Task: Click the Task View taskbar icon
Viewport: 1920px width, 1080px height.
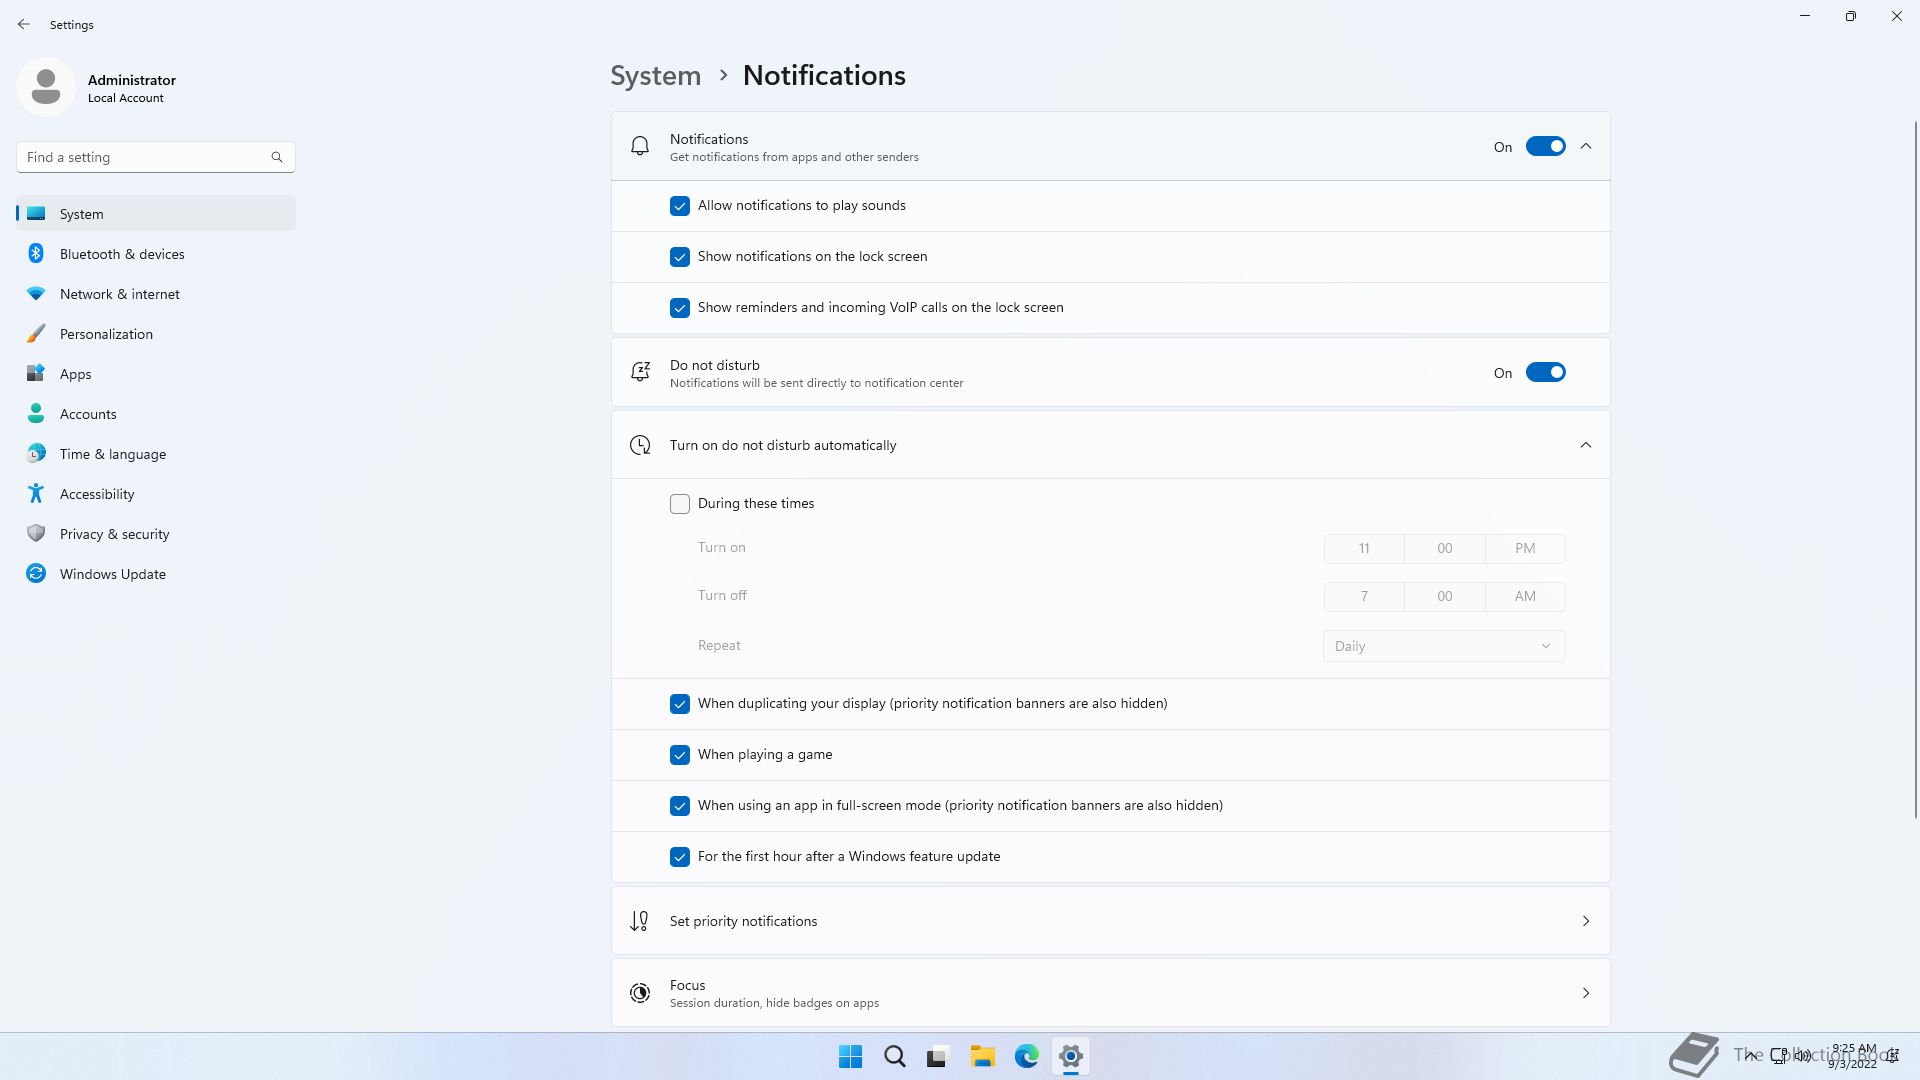Action: tap(938, 1056)
